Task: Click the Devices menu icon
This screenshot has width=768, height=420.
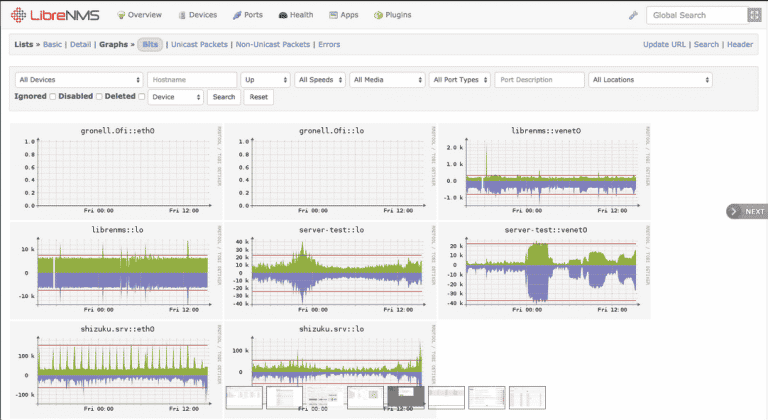Action: 181,16
